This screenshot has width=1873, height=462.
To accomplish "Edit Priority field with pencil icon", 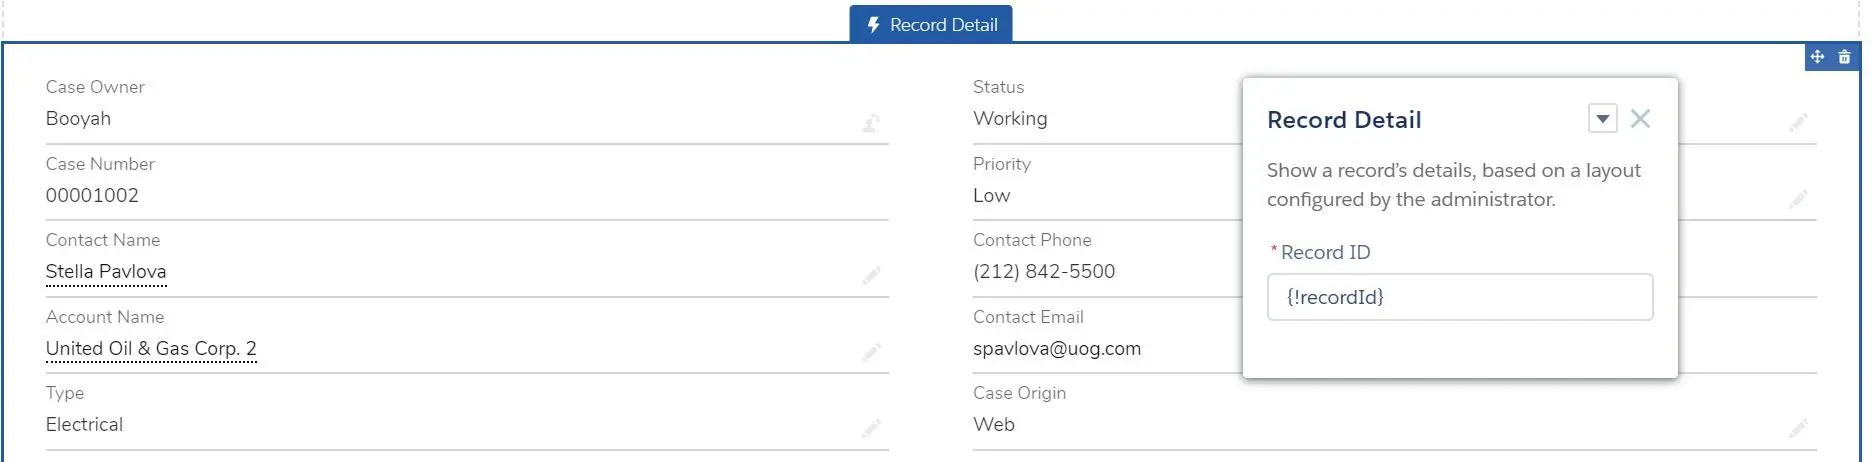I will click(x=1799, y=199).
